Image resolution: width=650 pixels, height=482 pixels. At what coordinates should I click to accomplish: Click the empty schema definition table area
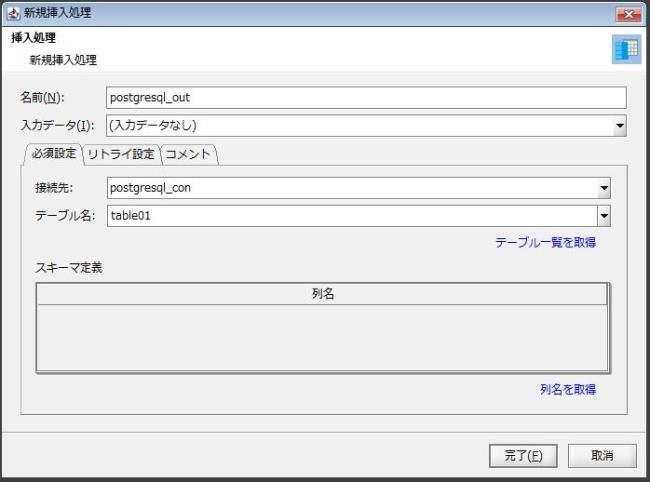[x=321, y=337]
